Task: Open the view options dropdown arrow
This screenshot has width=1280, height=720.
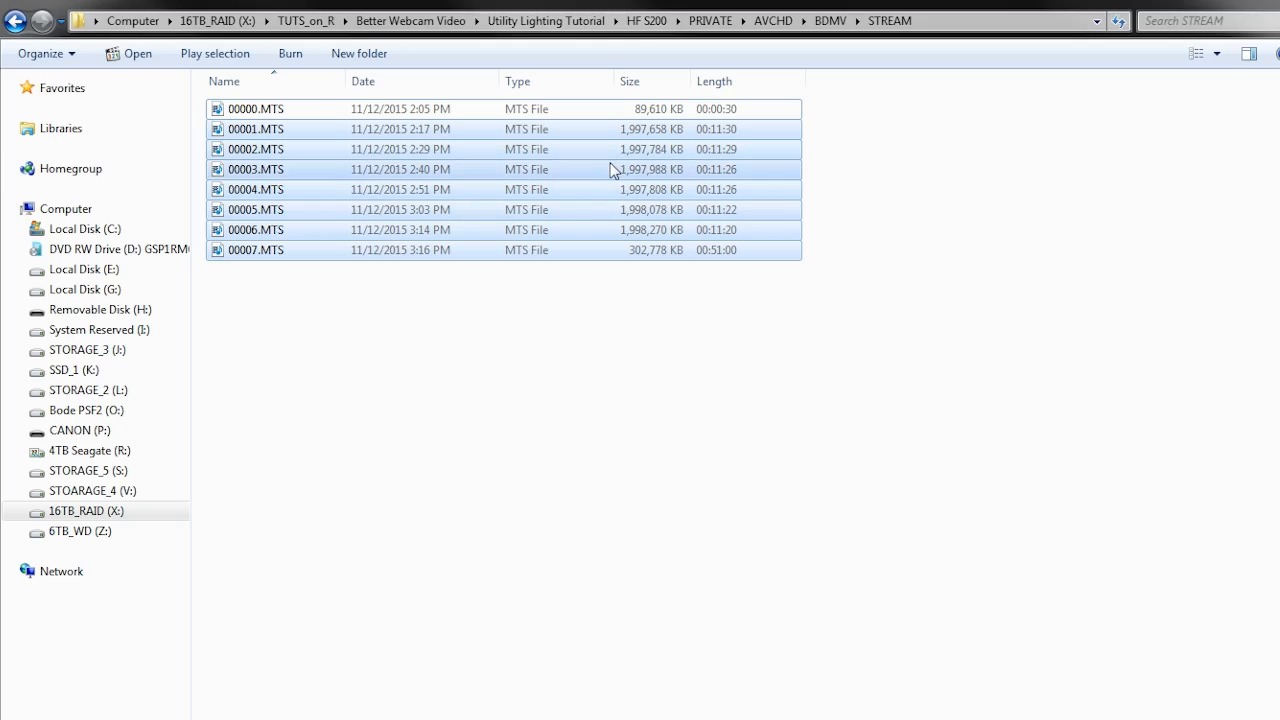Action: (x=1217, y=54)
